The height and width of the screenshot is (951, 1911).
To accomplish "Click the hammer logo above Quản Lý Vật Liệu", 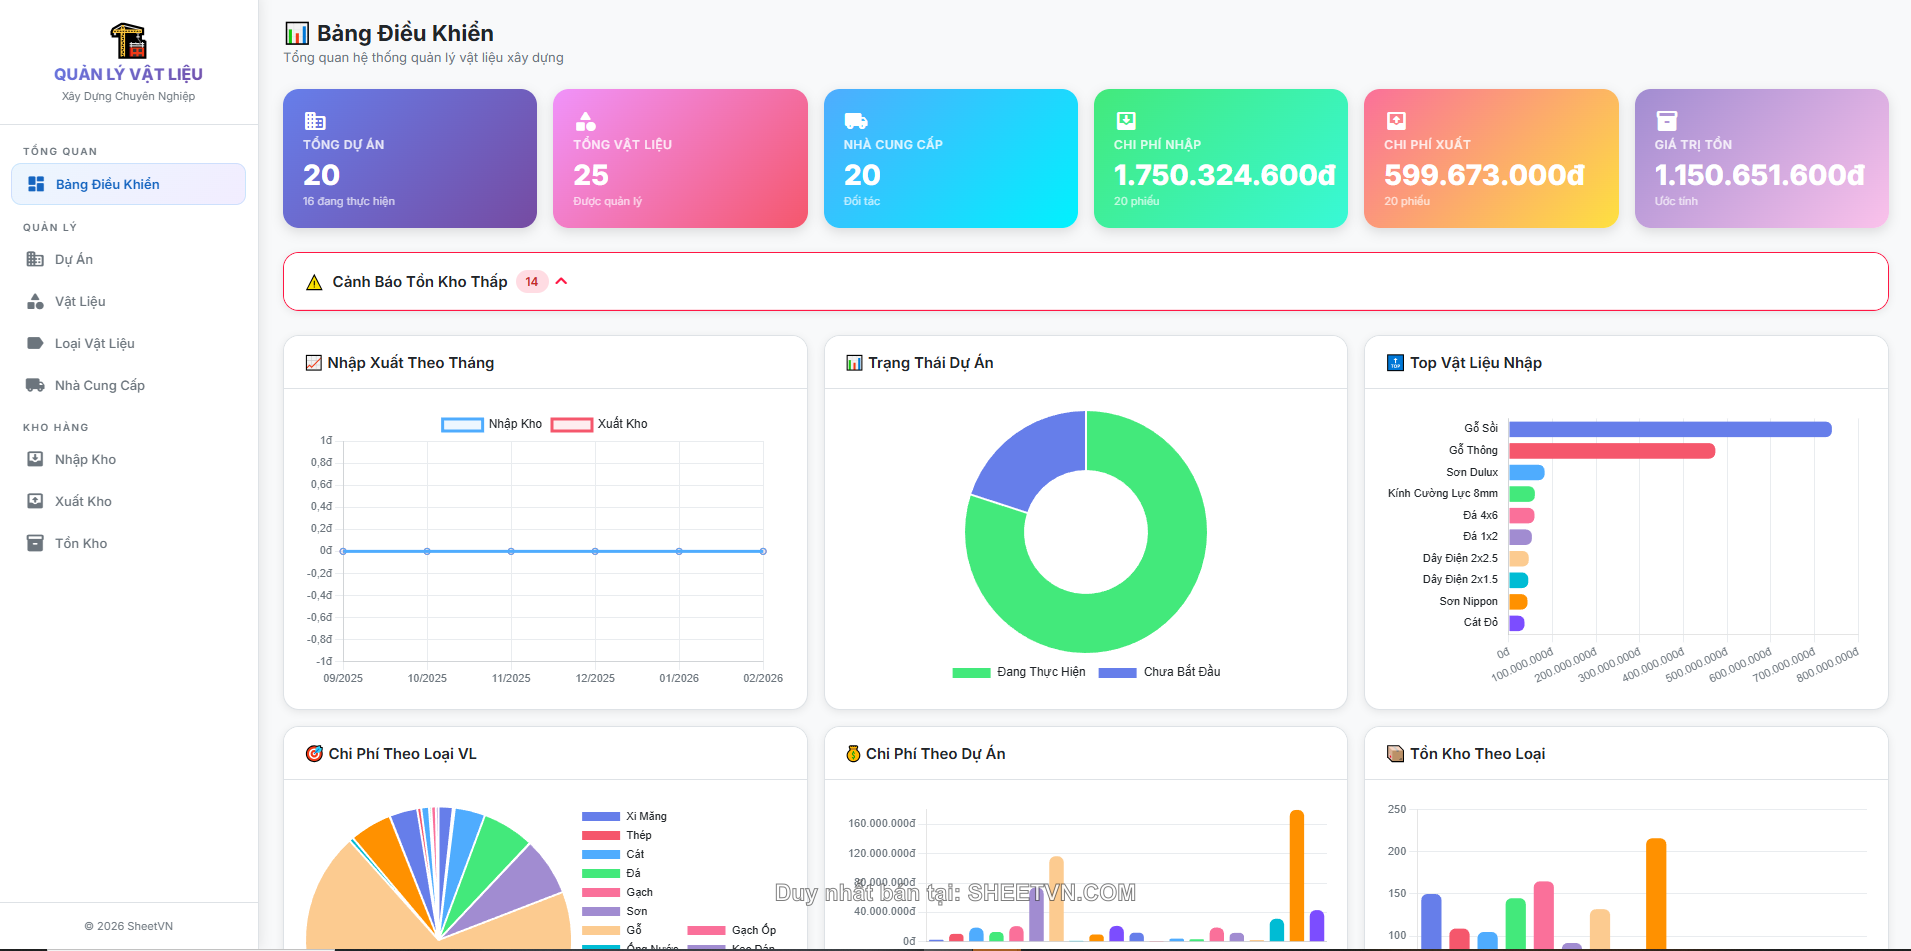I will pos(128,40).
